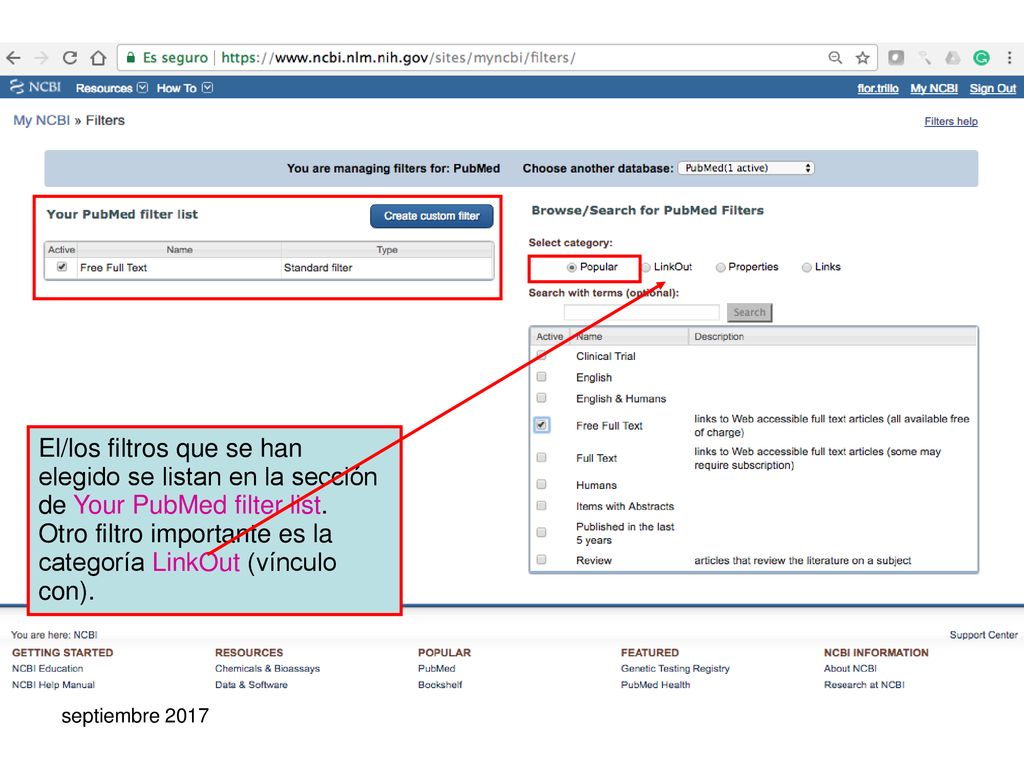Open the browser home page icon
Viewport: 1024px width, 768px height.
tap(98, 58)
